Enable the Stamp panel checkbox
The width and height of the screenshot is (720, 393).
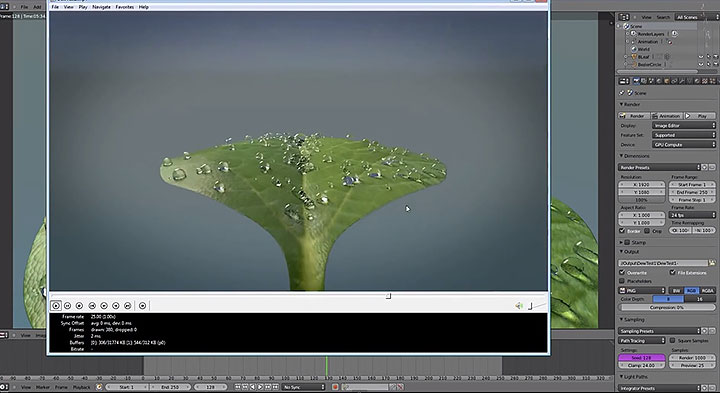pyautogui.click(x=627, y=242)
